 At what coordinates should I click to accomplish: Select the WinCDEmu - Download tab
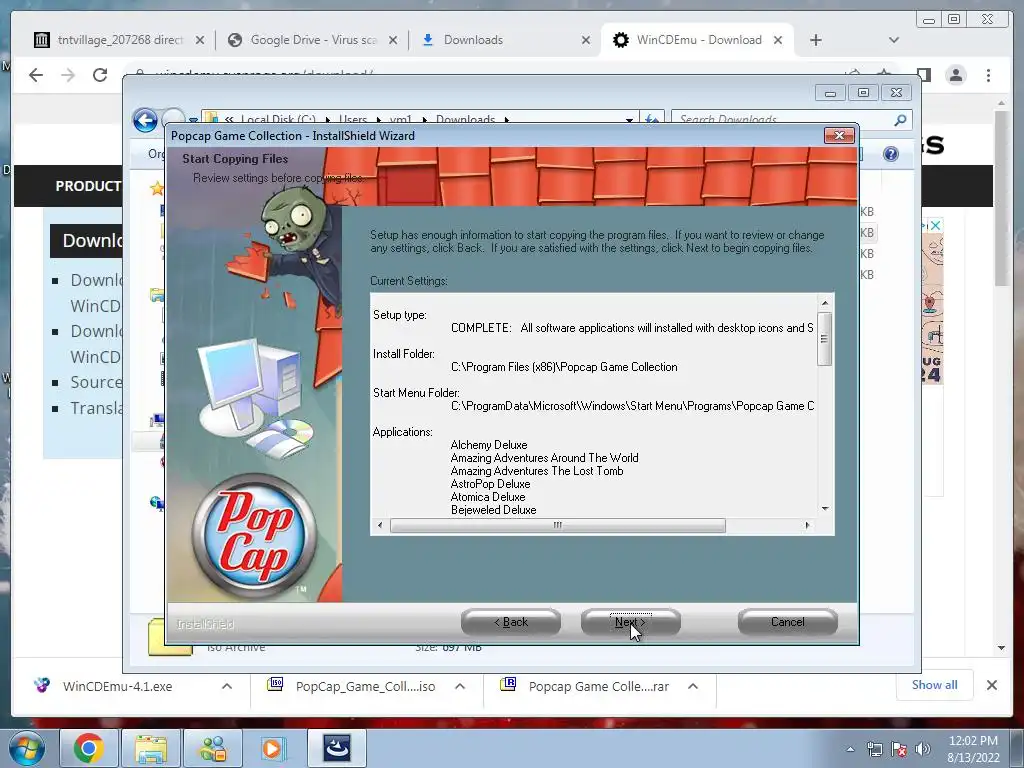[699, 40]
